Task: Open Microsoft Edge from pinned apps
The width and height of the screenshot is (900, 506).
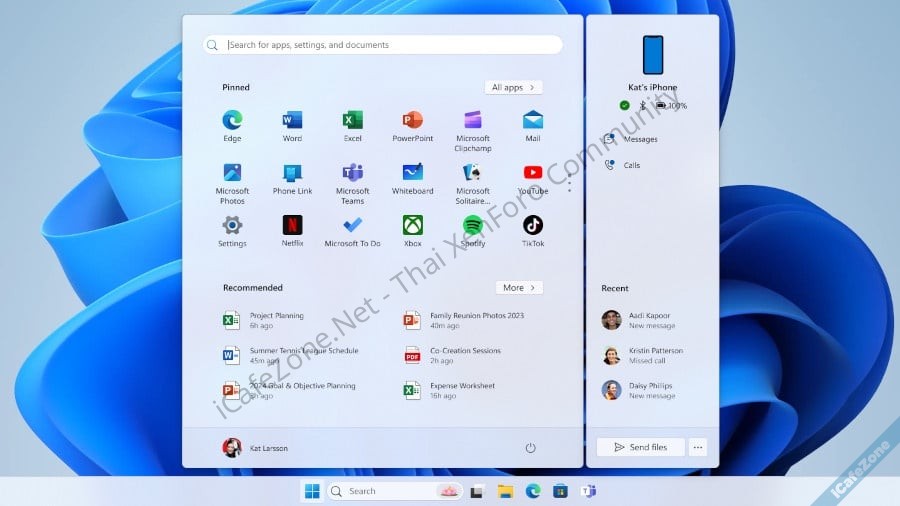Action: [x=232, y=121]
